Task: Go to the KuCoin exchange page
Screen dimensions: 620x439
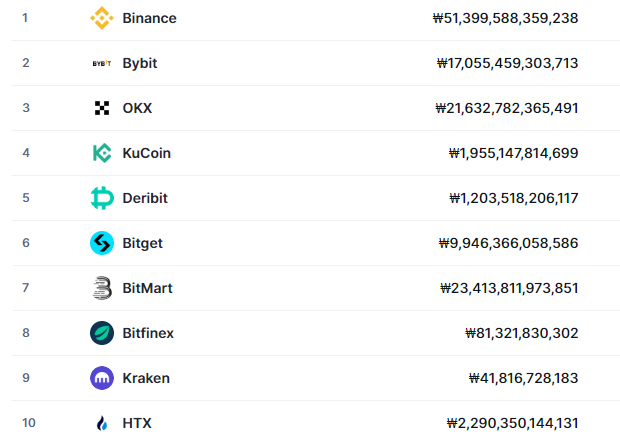Action: tap(147, 153)
